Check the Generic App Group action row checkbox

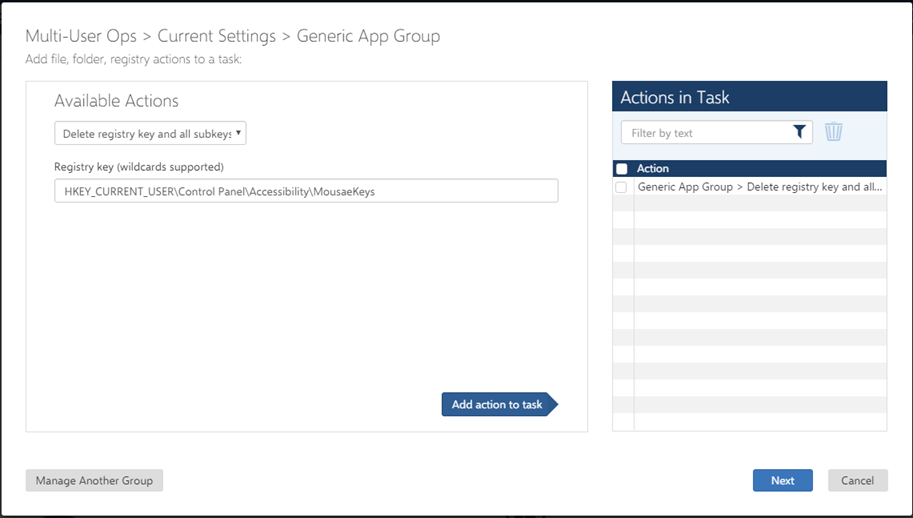coord(622,187)
